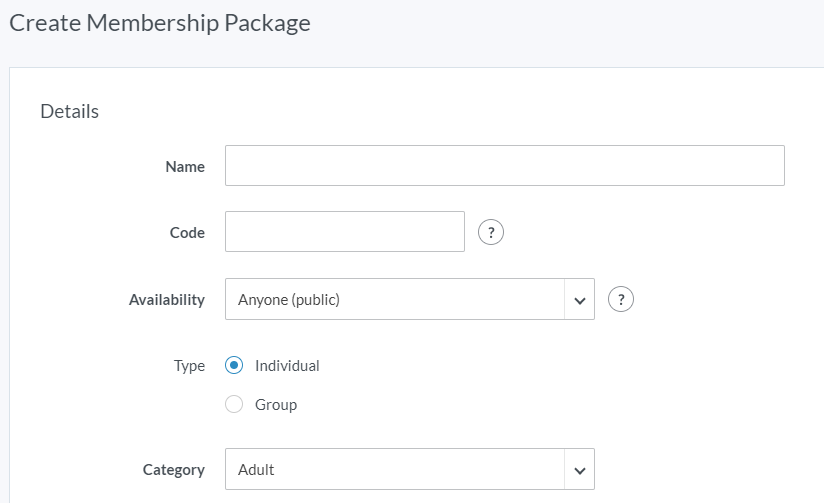This screenshot has width=824, height=503.
Task: Click the 'Adult' category select box
Action: coord(395,469)
